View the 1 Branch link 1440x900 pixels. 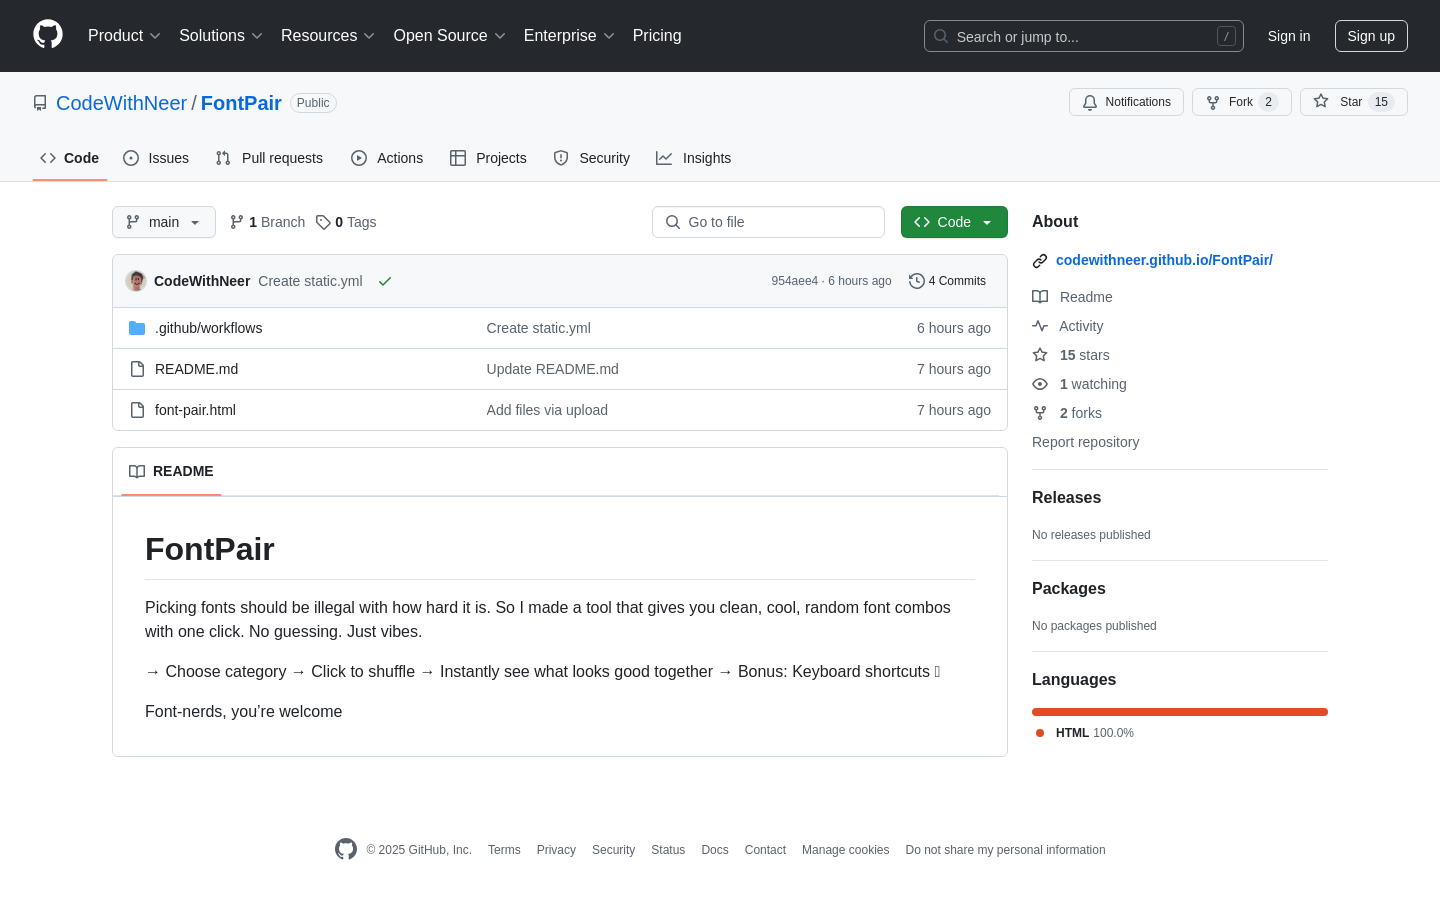(267, 222)
